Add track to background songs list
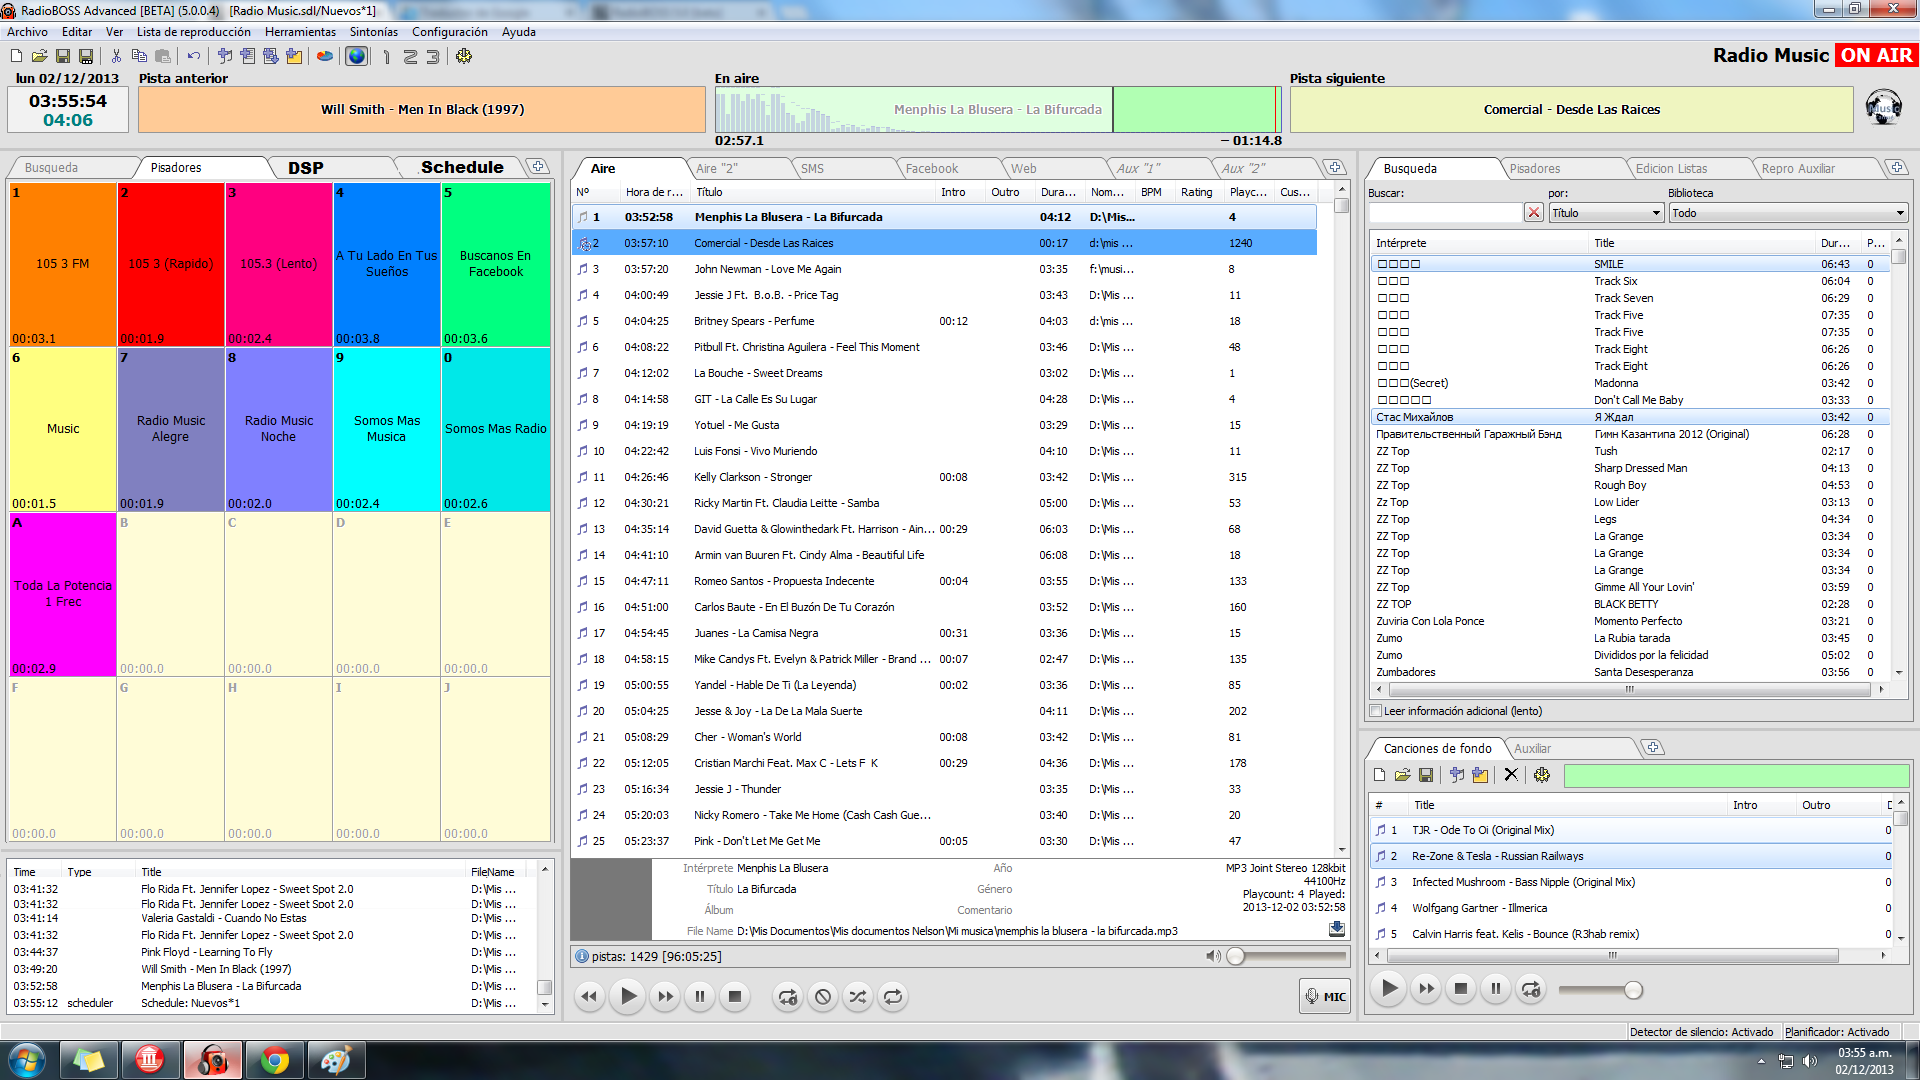 (x=1457, y=775)
